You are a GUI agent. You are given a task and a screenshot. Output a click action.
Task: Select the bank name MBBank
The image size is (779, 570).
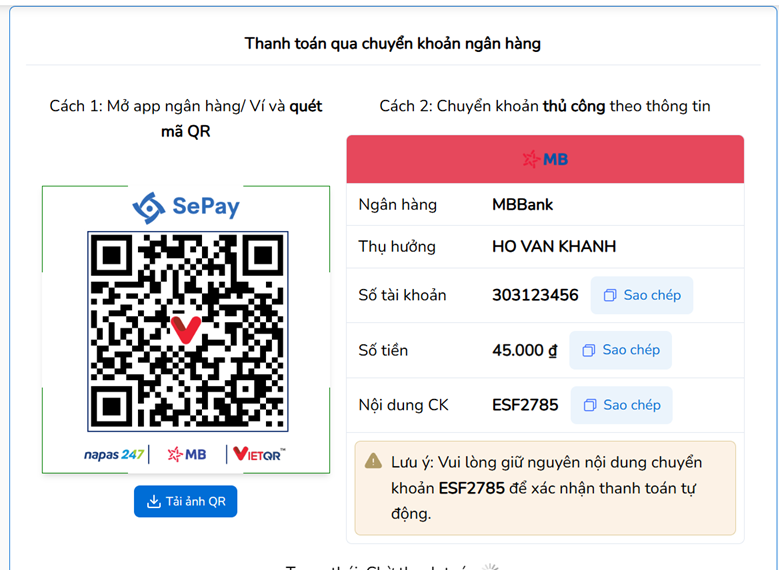(522, 205)
